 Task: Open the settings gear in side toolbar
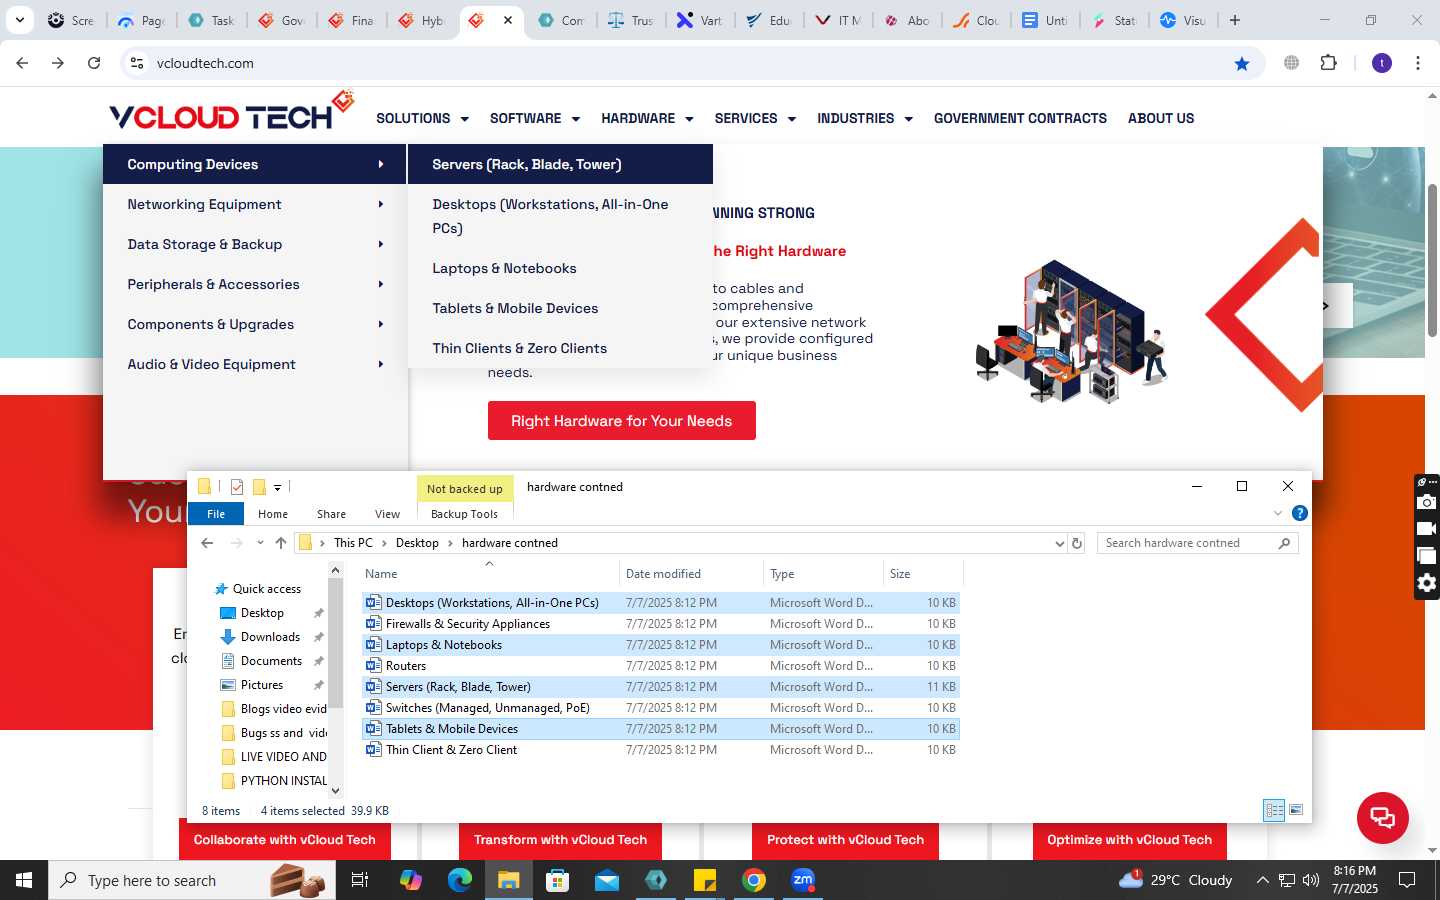1427,583
